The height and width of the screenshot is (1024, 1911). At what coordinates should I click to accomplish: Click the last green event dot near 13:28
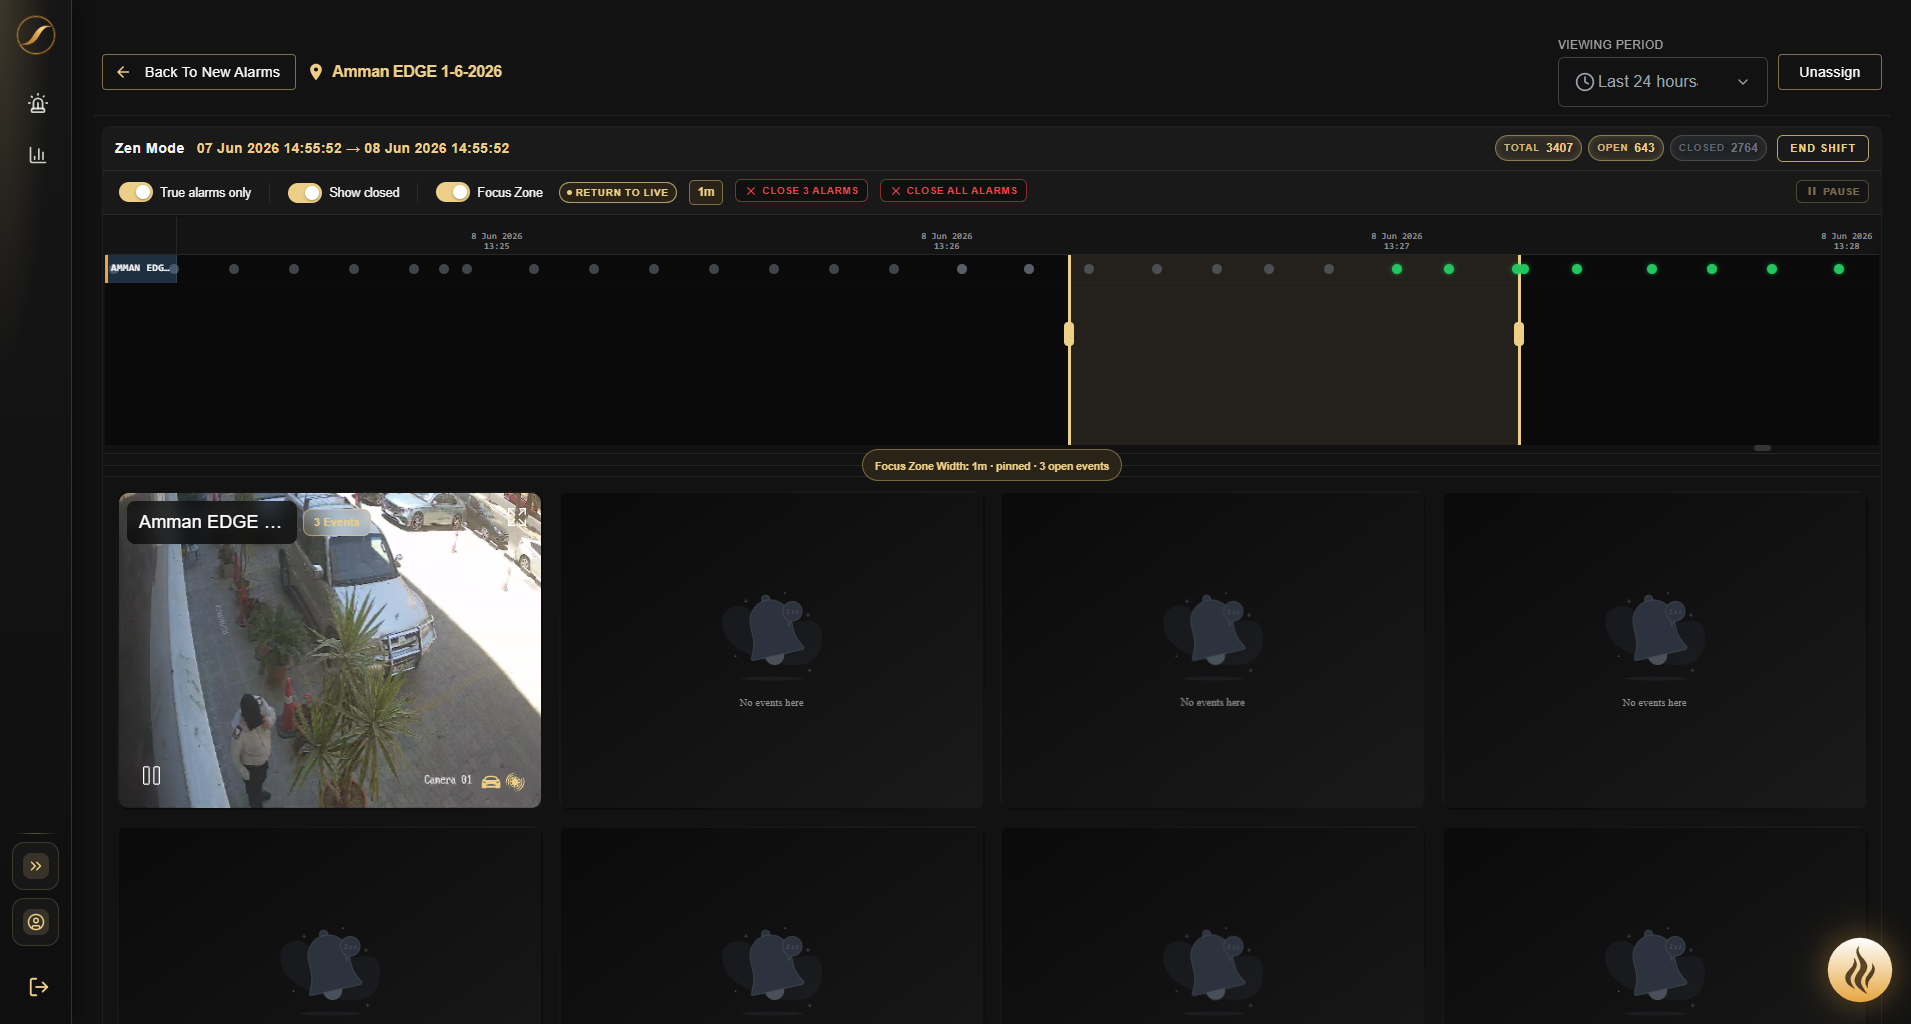[1839, 269]
